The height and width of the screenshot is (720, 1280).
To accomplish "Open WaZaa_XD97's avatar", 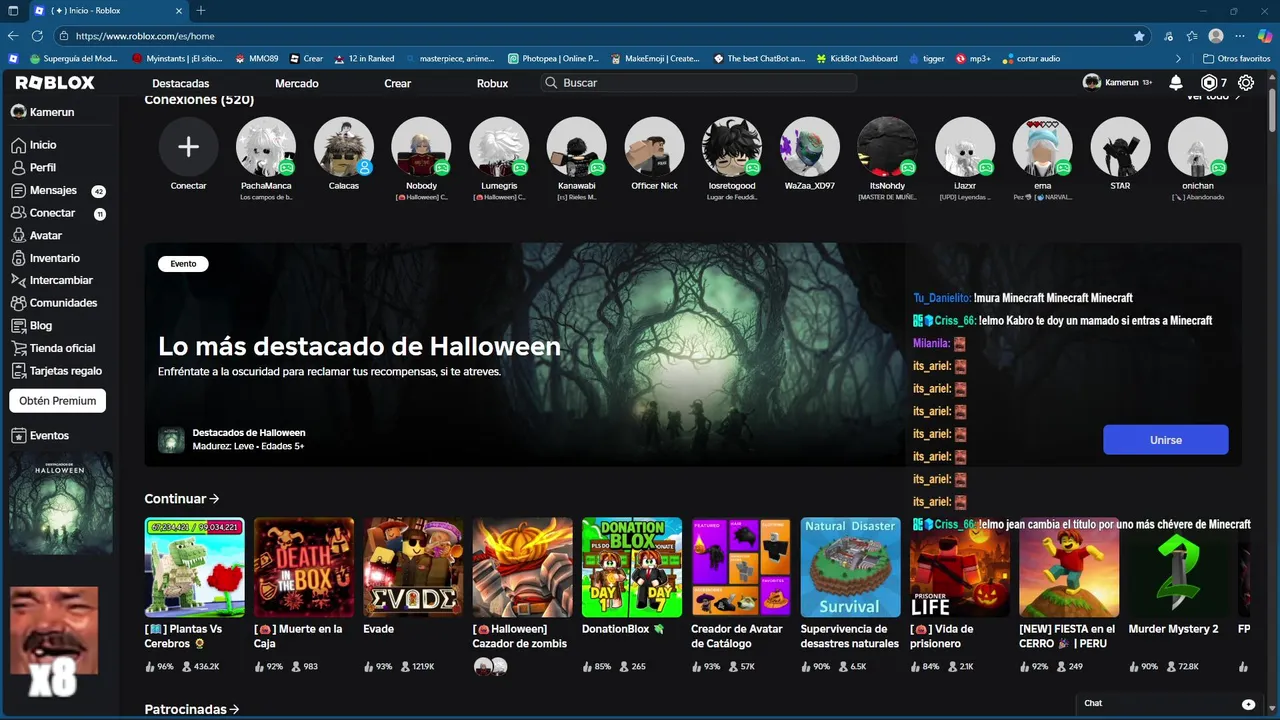I will 810,147.
